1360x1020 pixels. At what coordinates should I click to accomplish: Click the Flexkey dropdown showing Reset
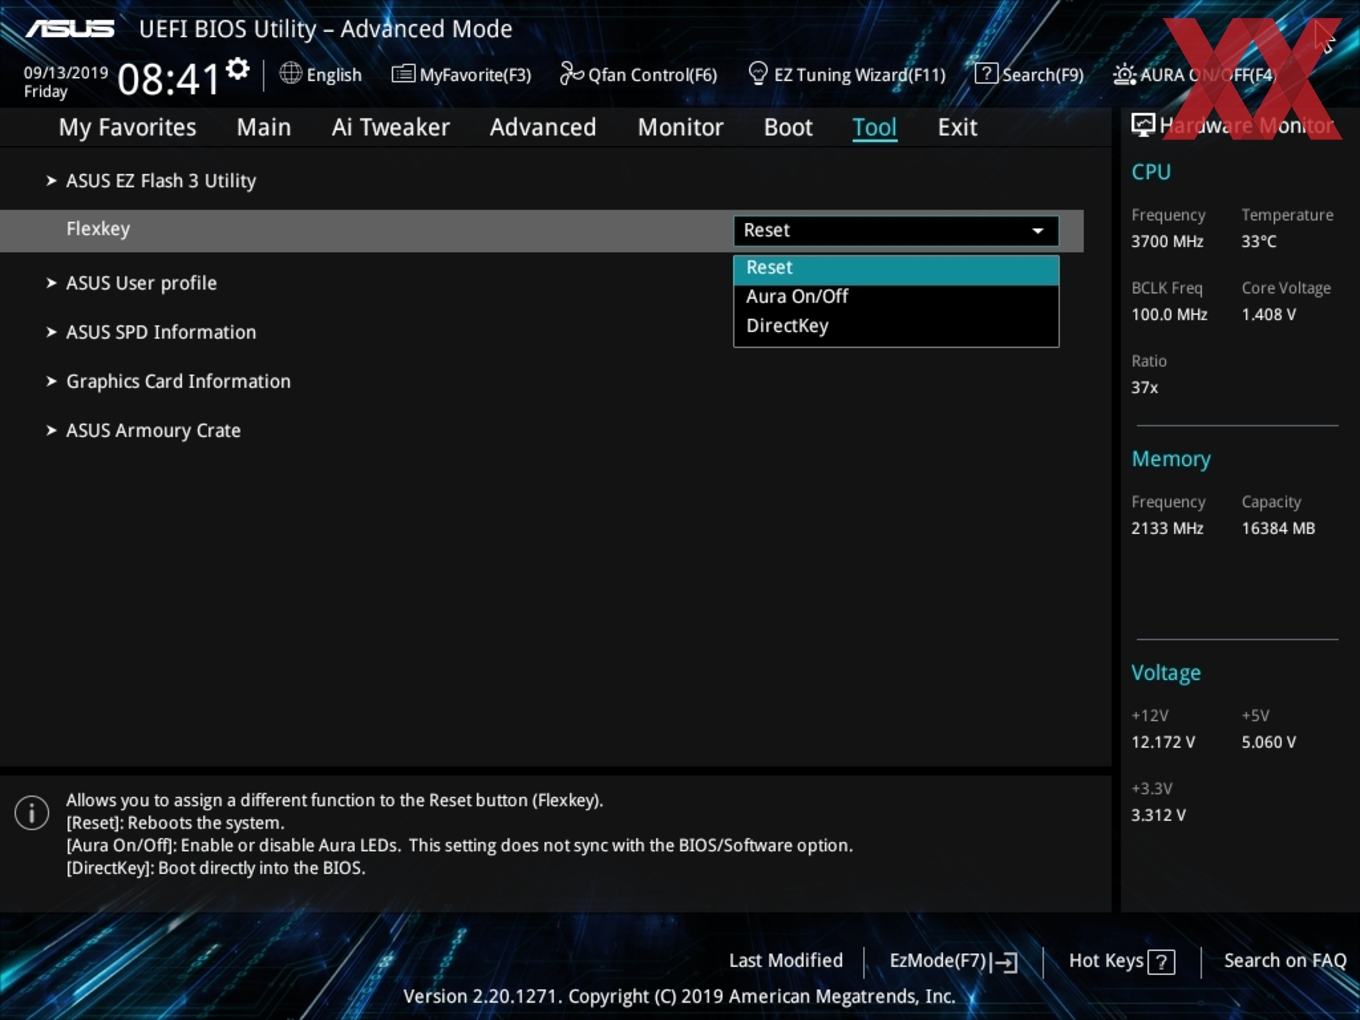(x=896, y=230)
